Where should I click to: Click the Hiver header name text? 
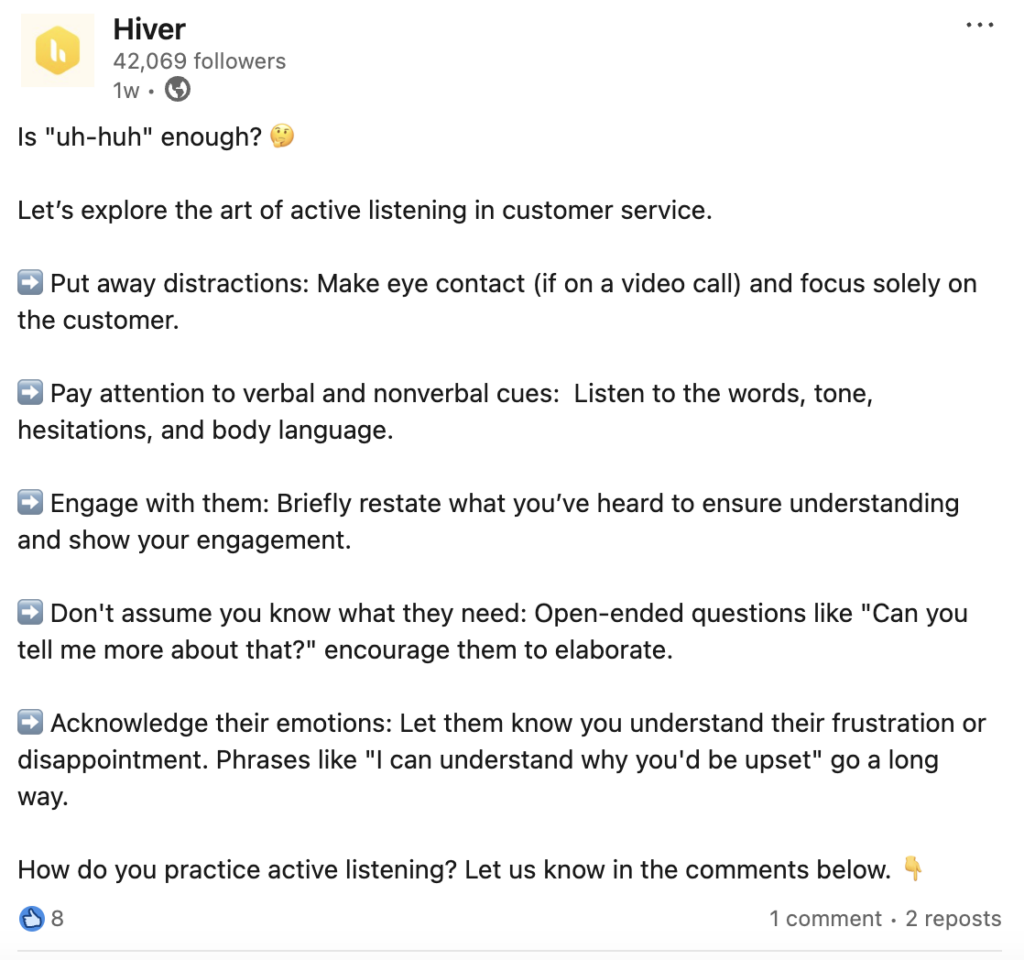coord(148,29)
